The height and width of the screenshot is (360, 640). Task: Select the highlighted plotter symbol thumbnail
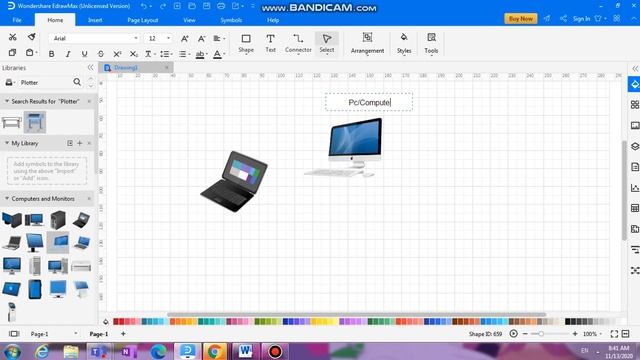[35, 122]
